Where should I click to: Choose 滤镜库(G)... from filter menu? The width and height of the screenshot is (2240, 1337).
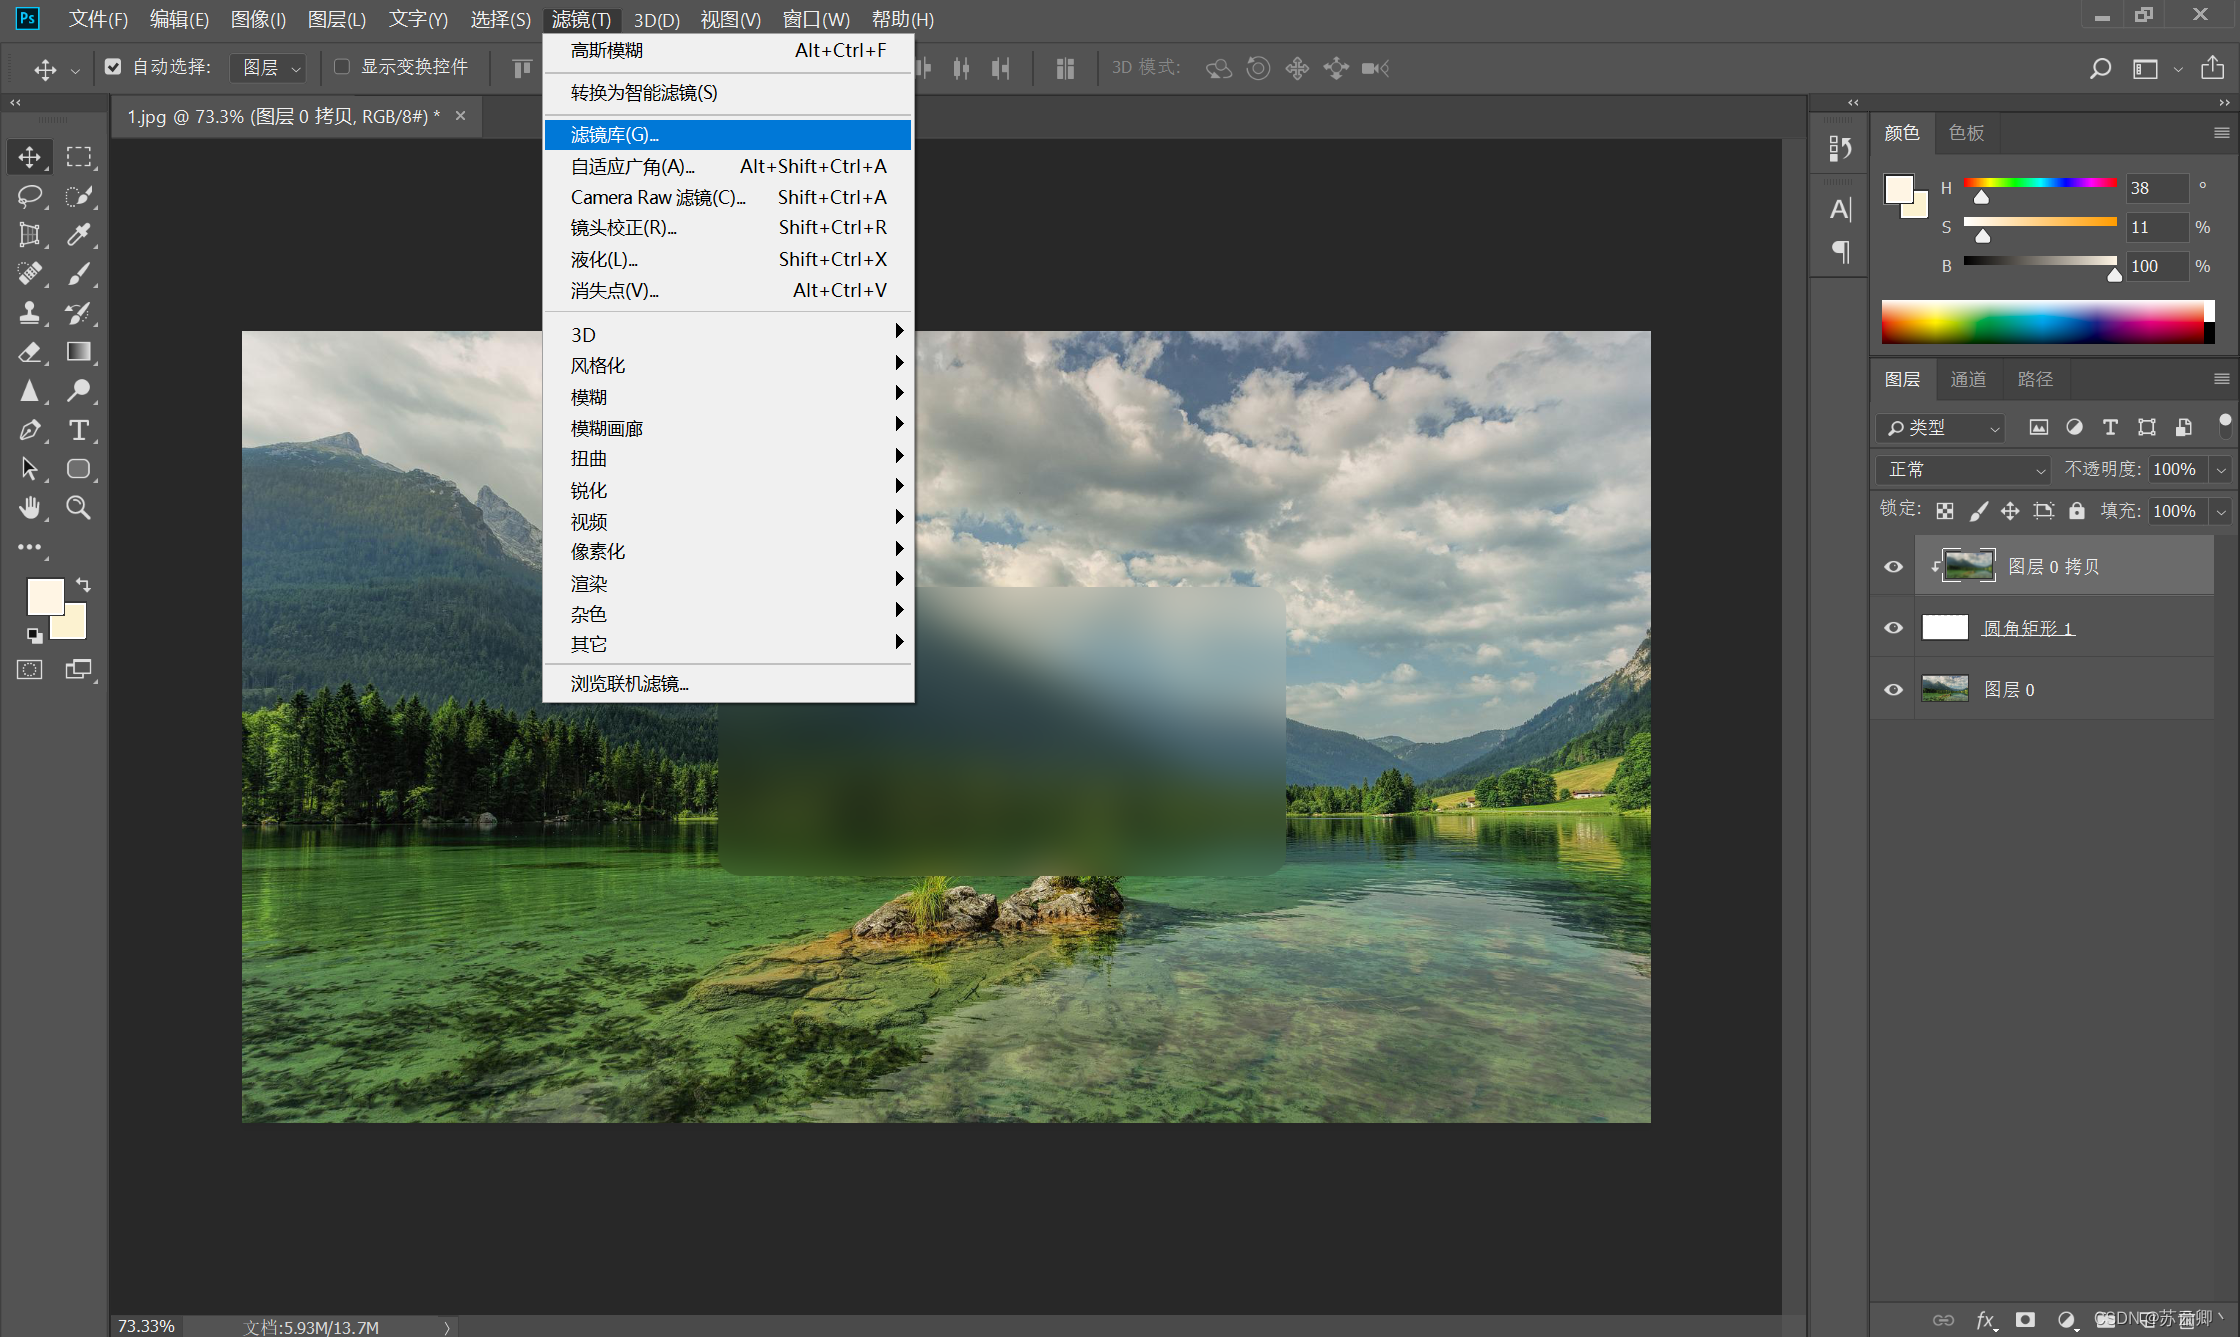(728, 135)
